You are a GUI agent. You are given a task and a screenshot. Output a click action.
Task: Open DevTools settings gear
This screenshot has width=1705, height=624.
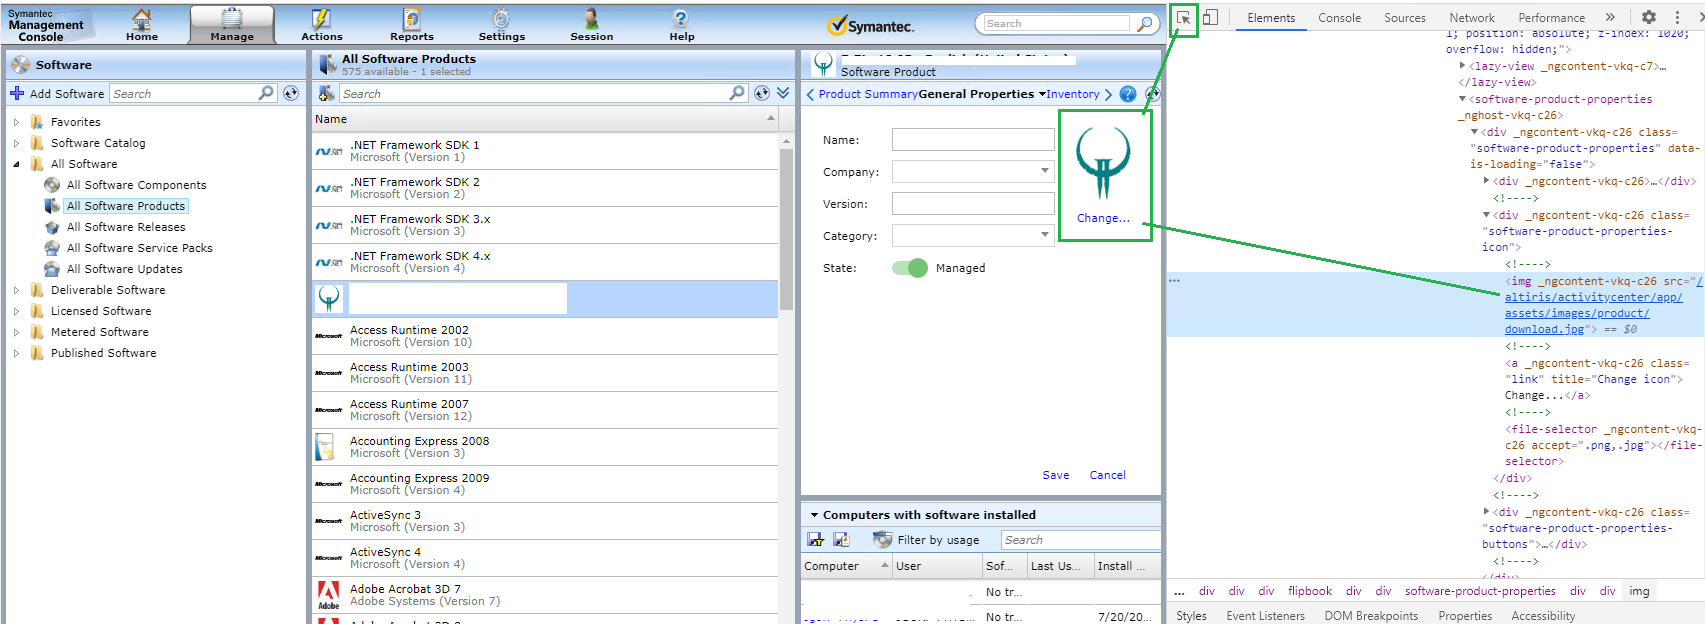click(x=1649, y=17)
